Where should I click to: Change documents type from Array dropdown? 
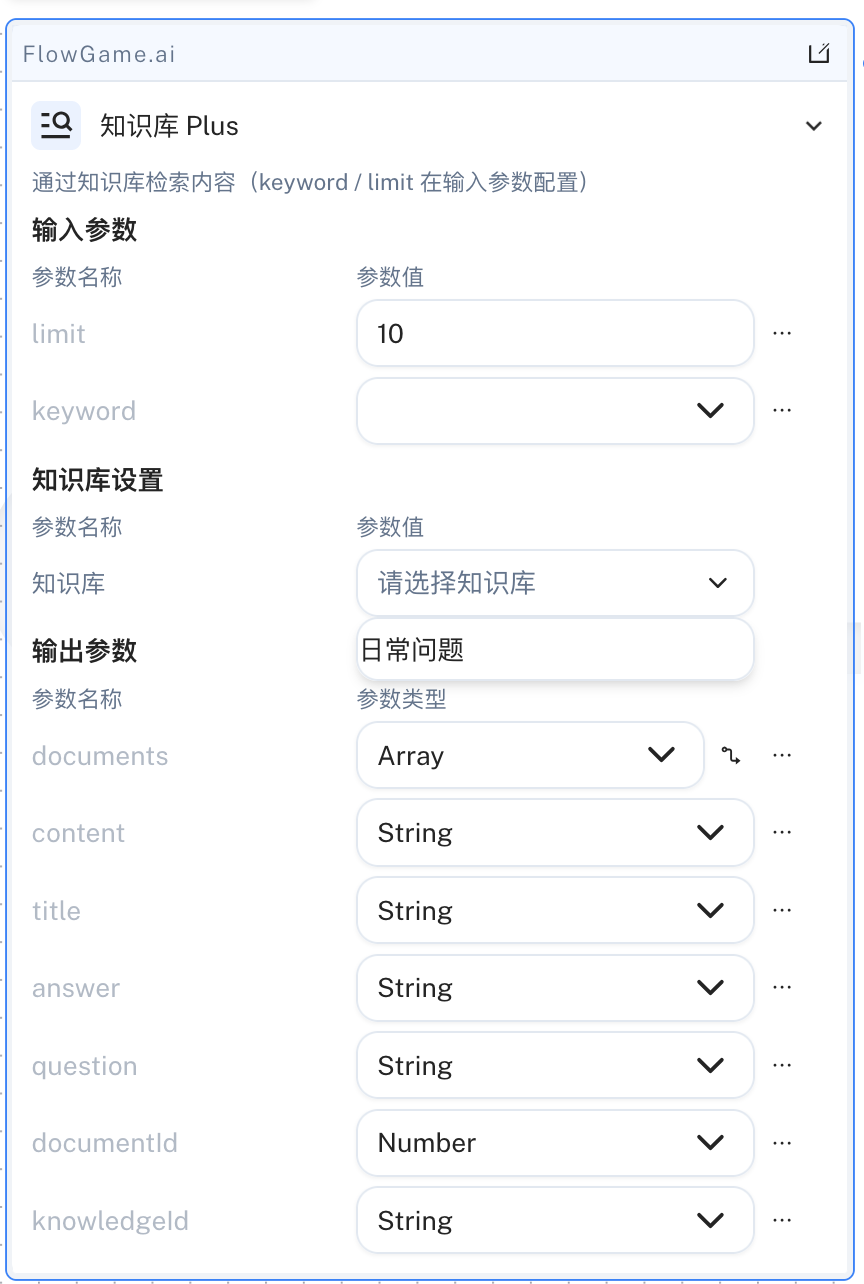click(530, 755)
